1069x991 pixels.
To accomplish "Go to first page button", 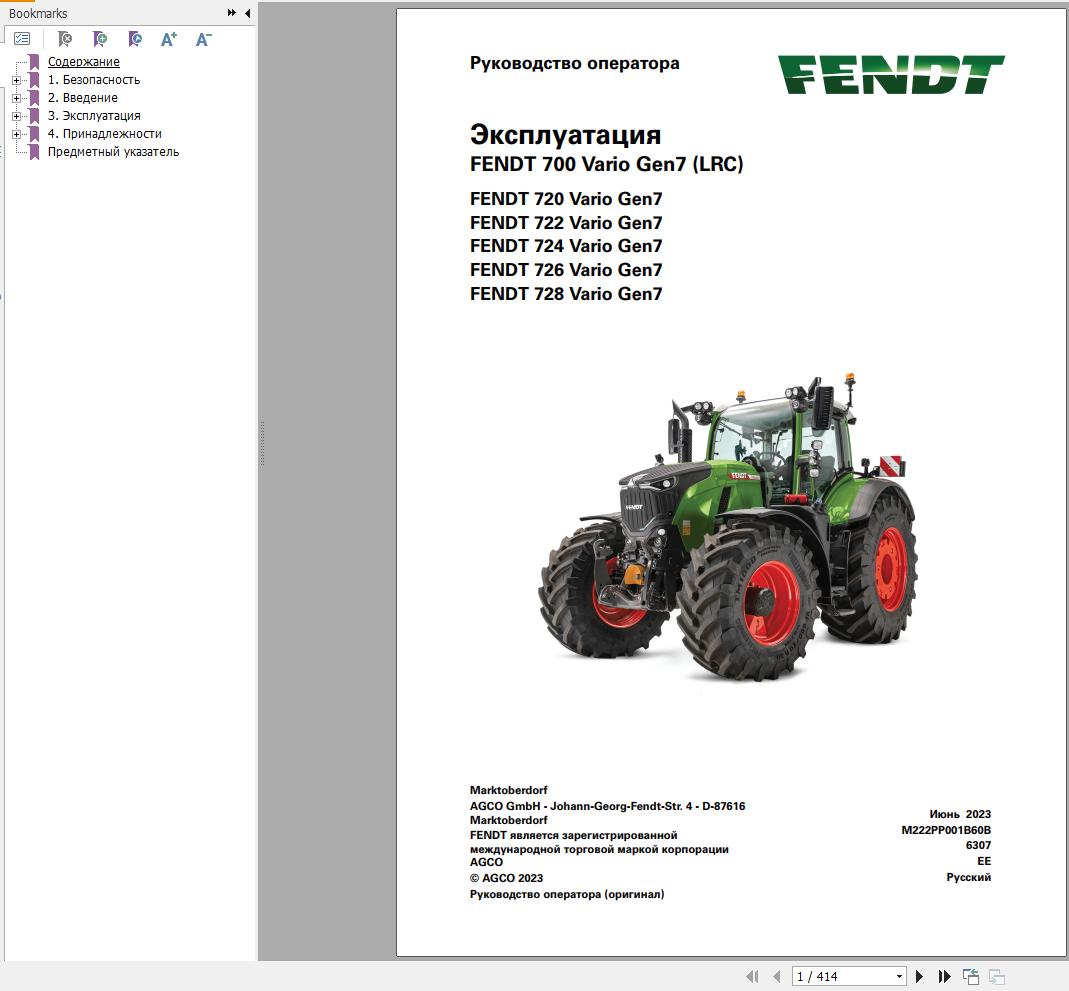I will (752, 976).
